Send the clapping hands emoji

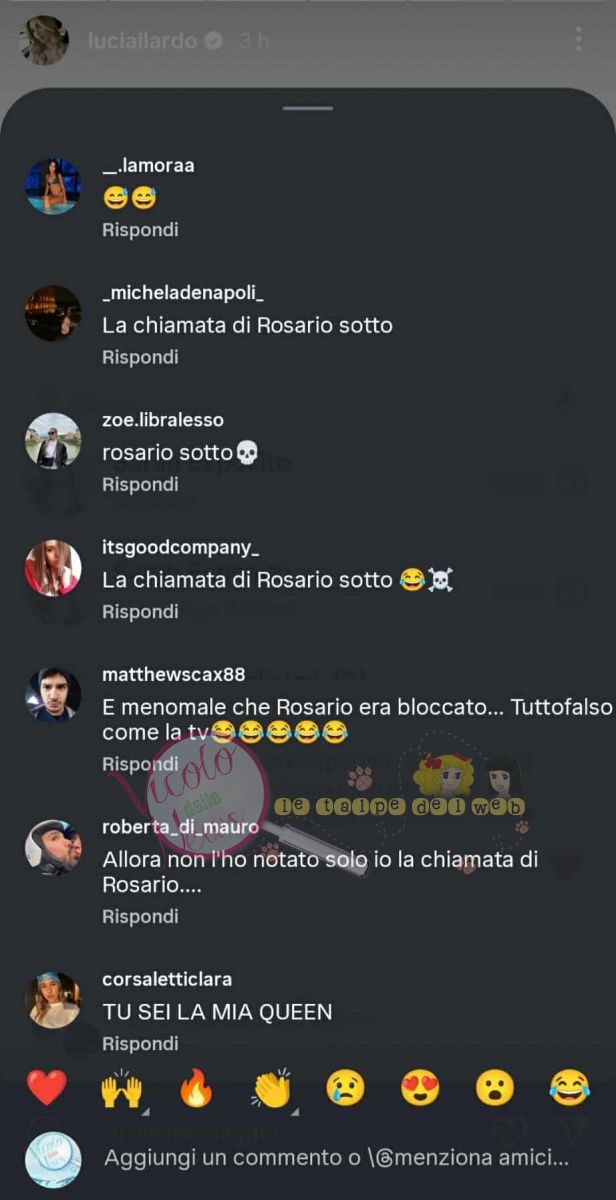(x=271, y=1087)
